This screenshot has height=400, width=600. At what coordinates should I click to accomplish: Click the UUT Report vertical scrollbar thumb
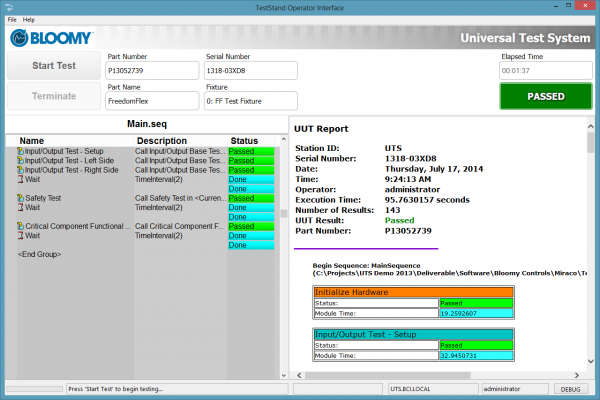(x=590, y=142)
